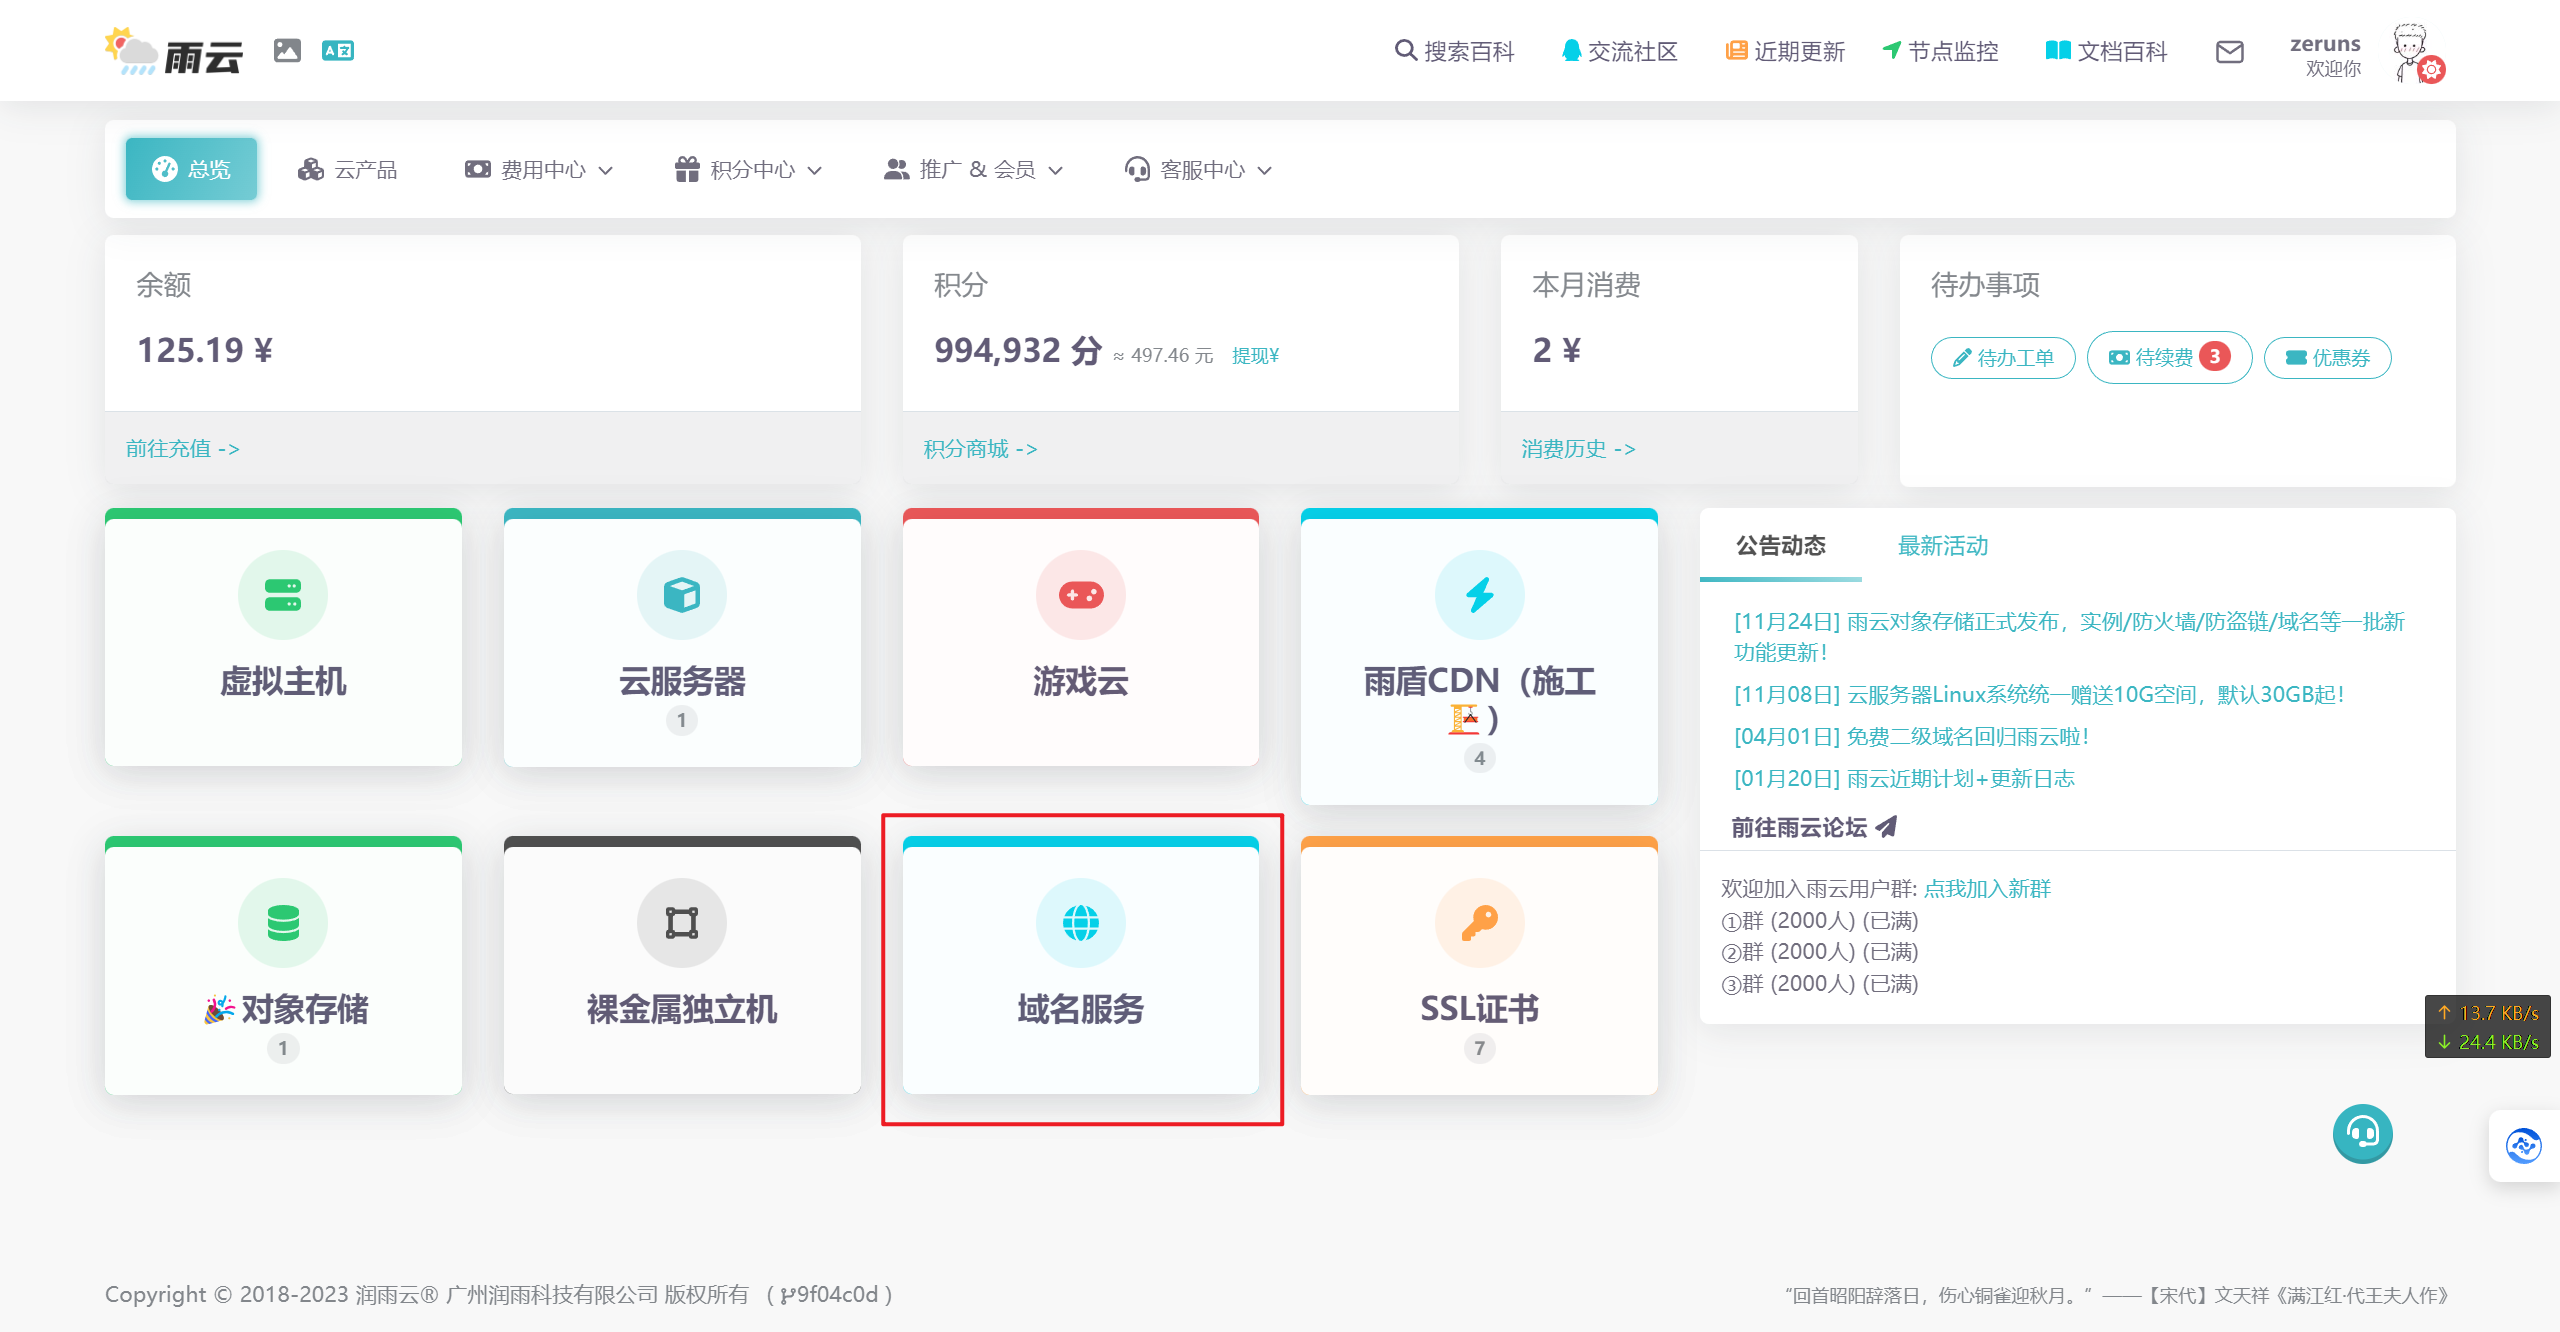Open the mail envelope icon
This screenshot has height=1332, width=2560.
[x=2230, y=51]
